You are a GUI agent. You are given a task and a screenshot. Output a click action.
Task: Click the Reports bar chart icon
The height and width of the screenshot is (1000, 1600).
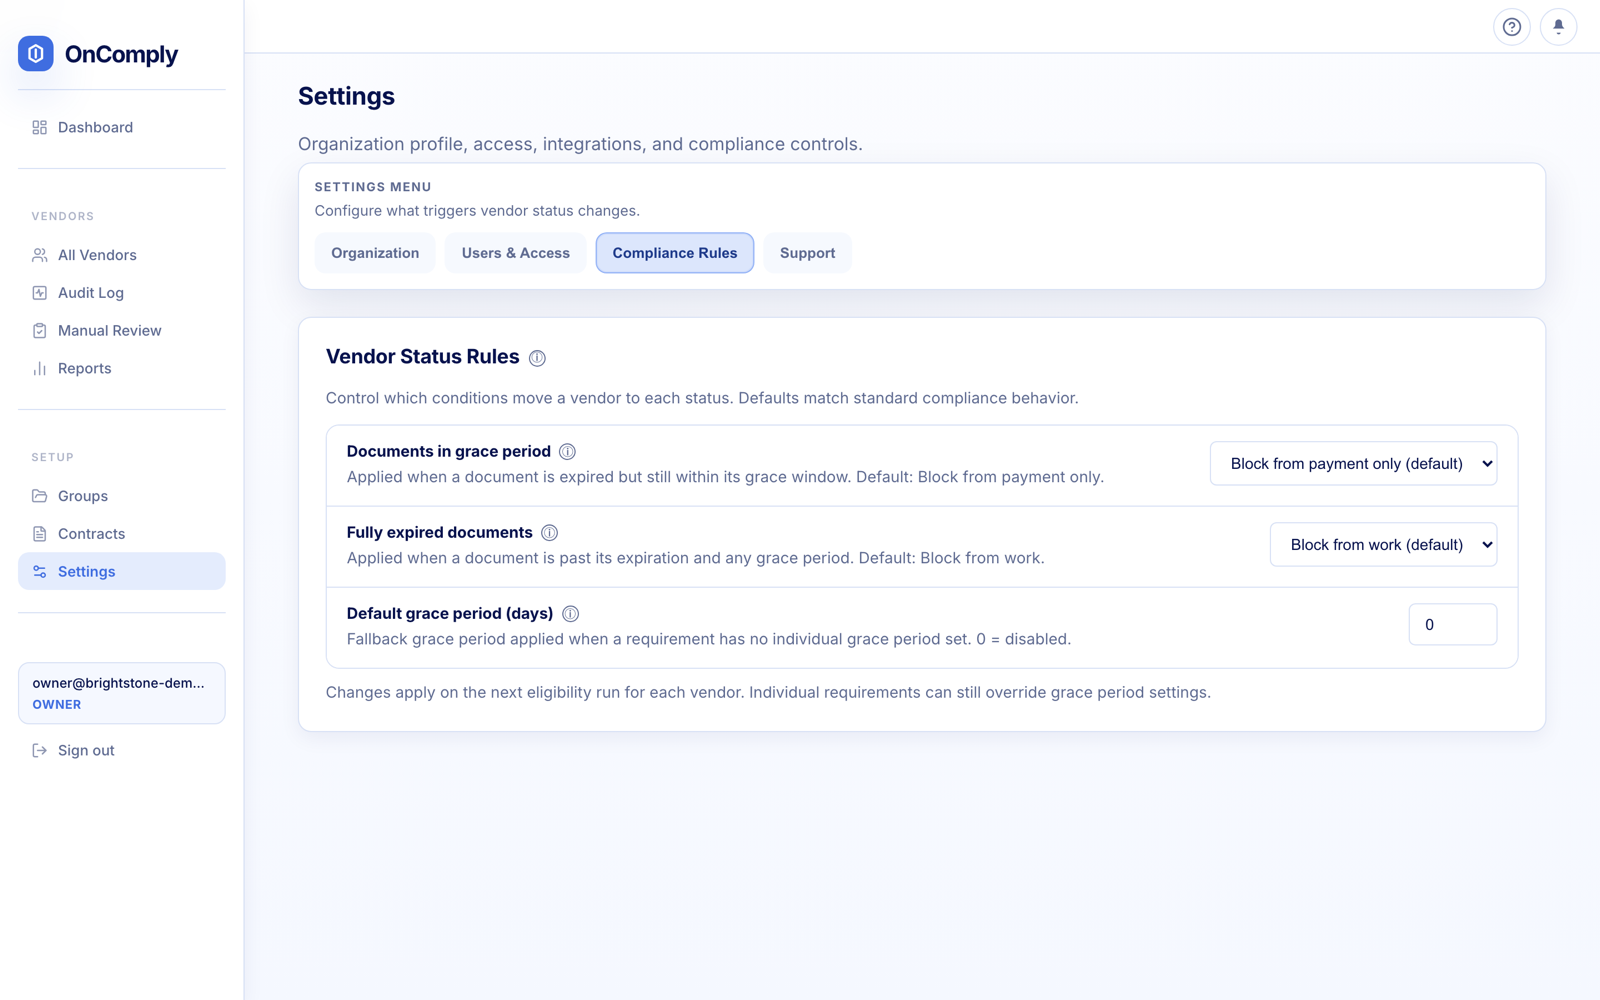click(40, 369)
